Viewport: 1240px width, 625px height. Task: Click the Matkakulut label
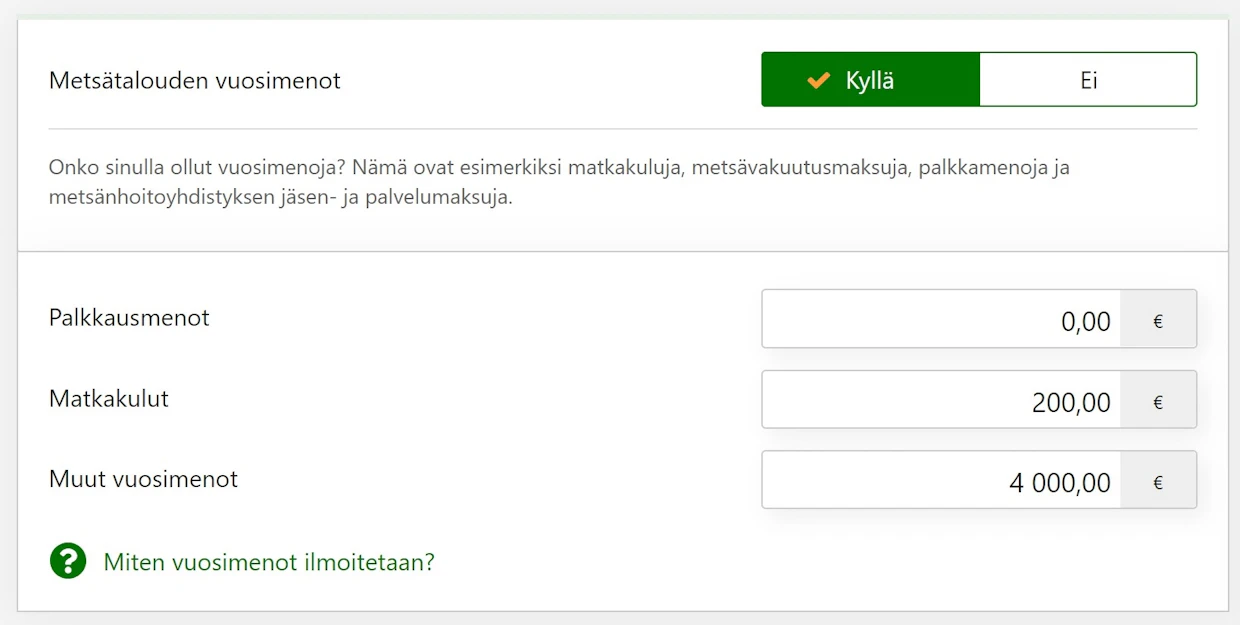click(109, 399)
